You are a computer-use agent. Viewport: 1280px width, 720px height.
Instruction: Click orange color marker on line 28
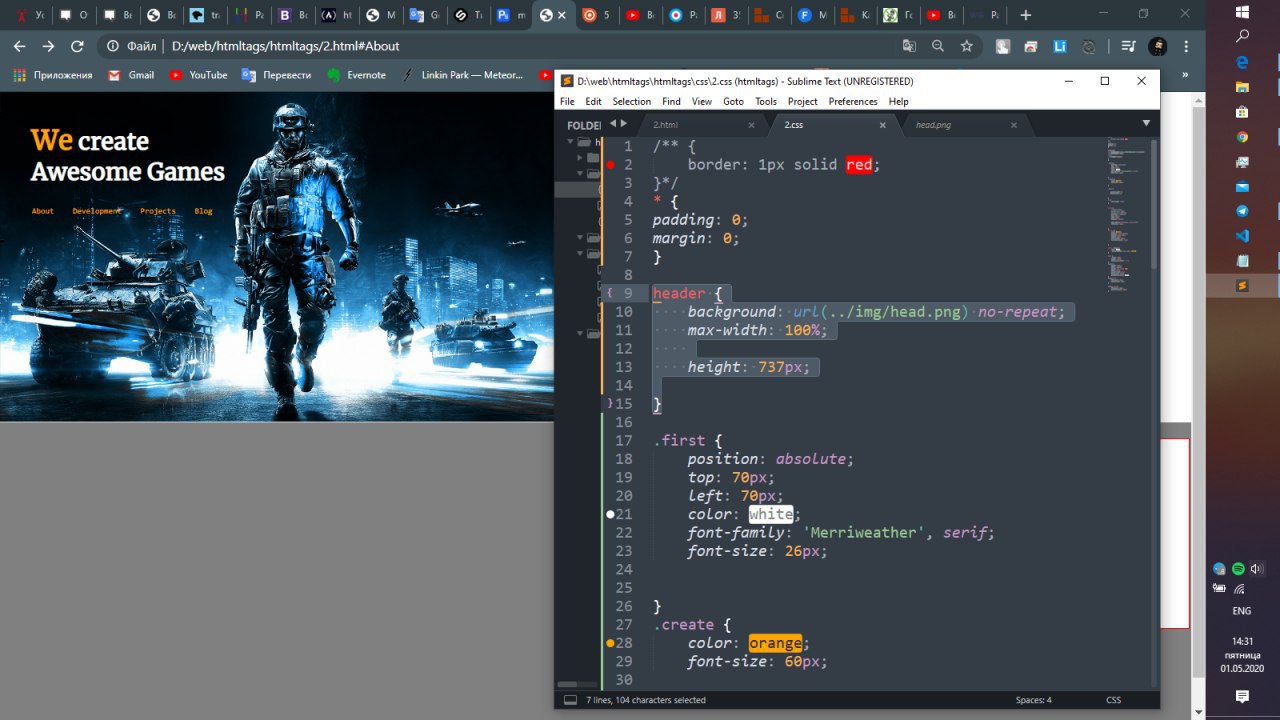pos(611,643)
